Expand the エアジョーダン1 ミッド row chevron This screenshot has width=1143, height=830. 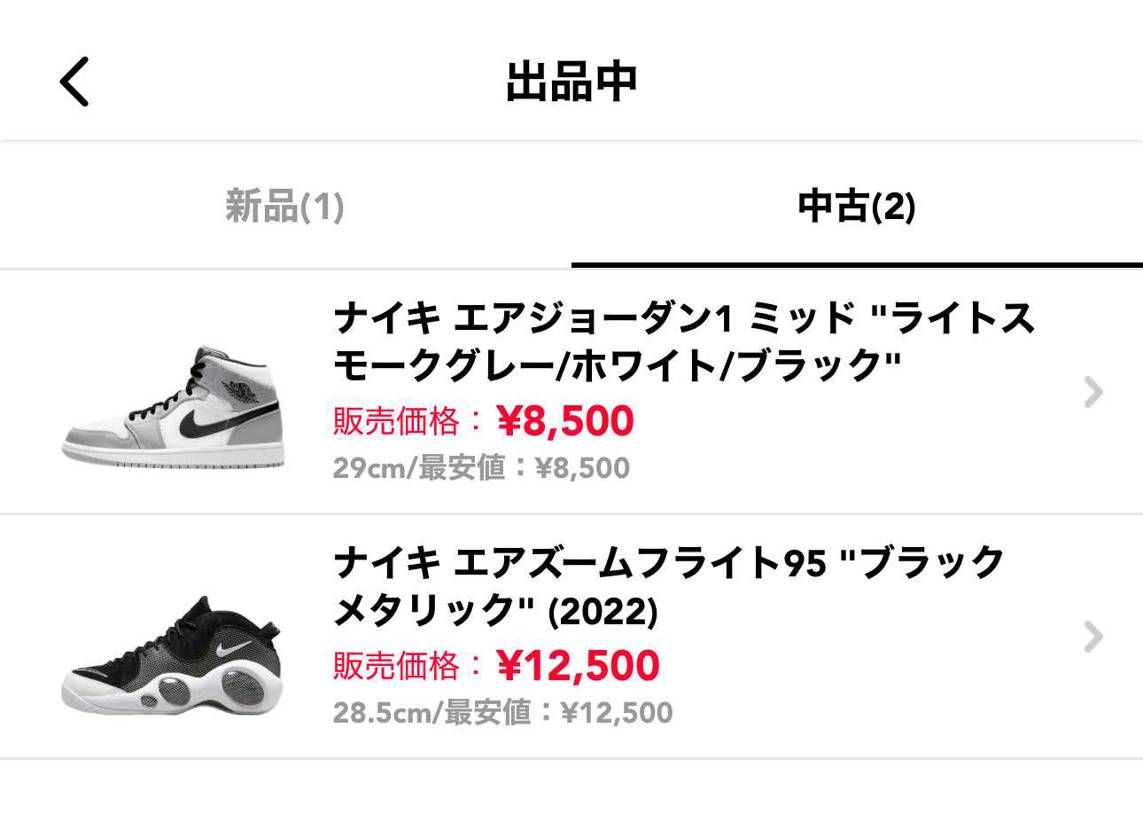click(1093, 392)
